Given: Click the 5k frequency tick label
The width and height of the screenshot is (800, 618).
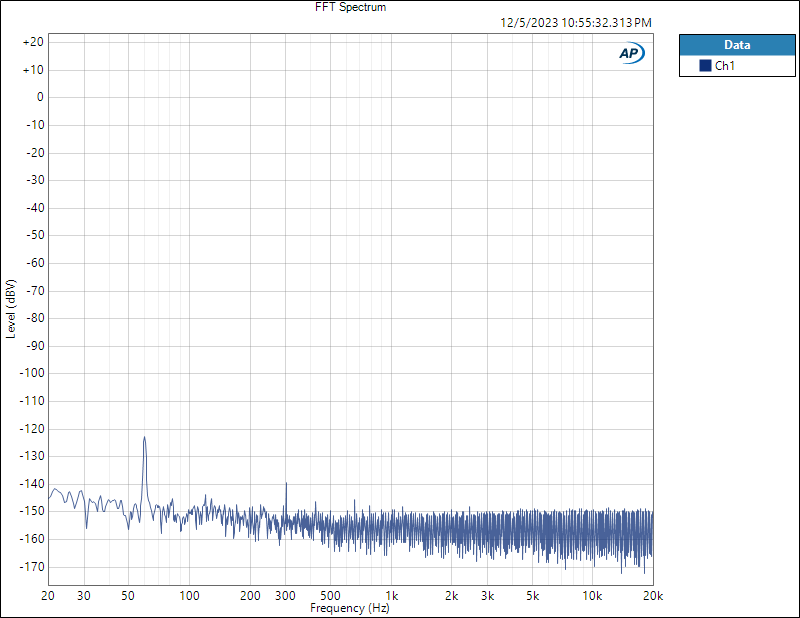Looking at the screenshot, I should tap(533, 596).
